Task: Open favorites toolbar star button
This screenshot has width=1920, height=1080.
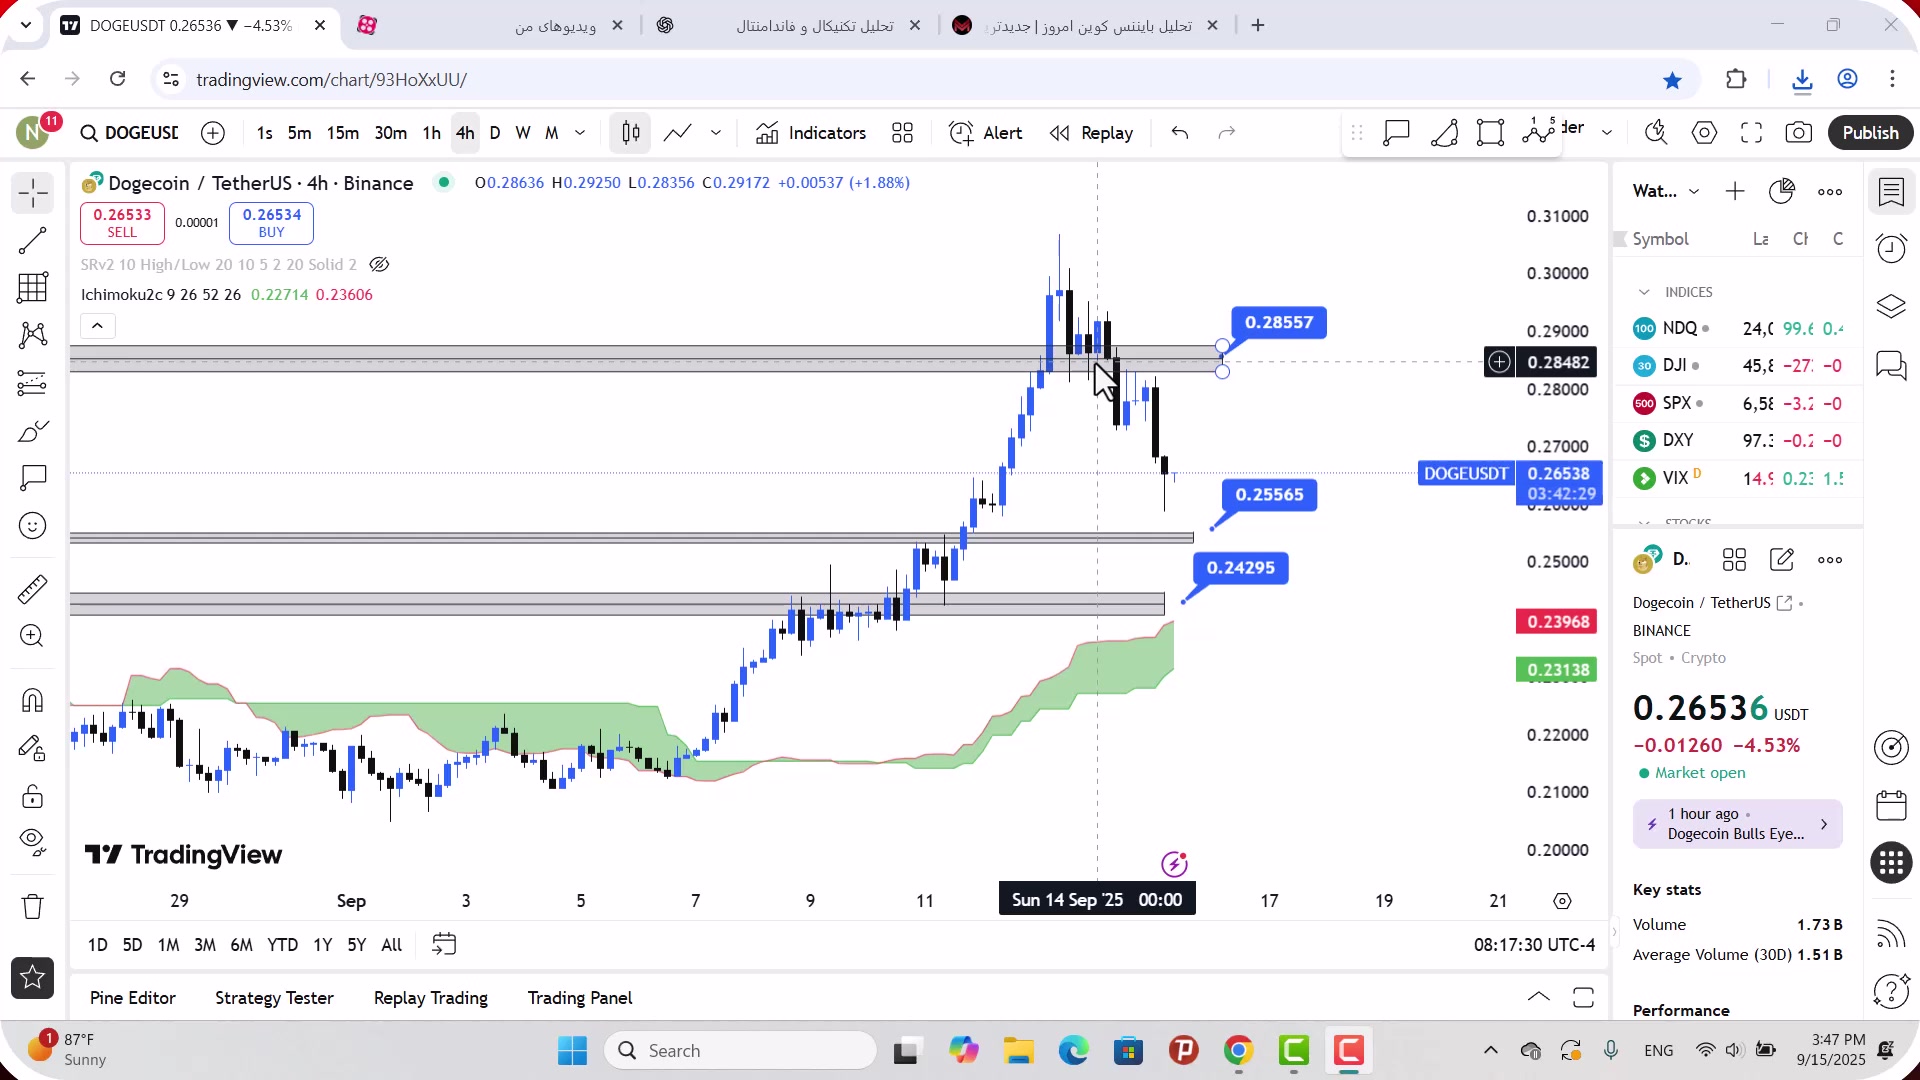Action: [x=33, y=978]
